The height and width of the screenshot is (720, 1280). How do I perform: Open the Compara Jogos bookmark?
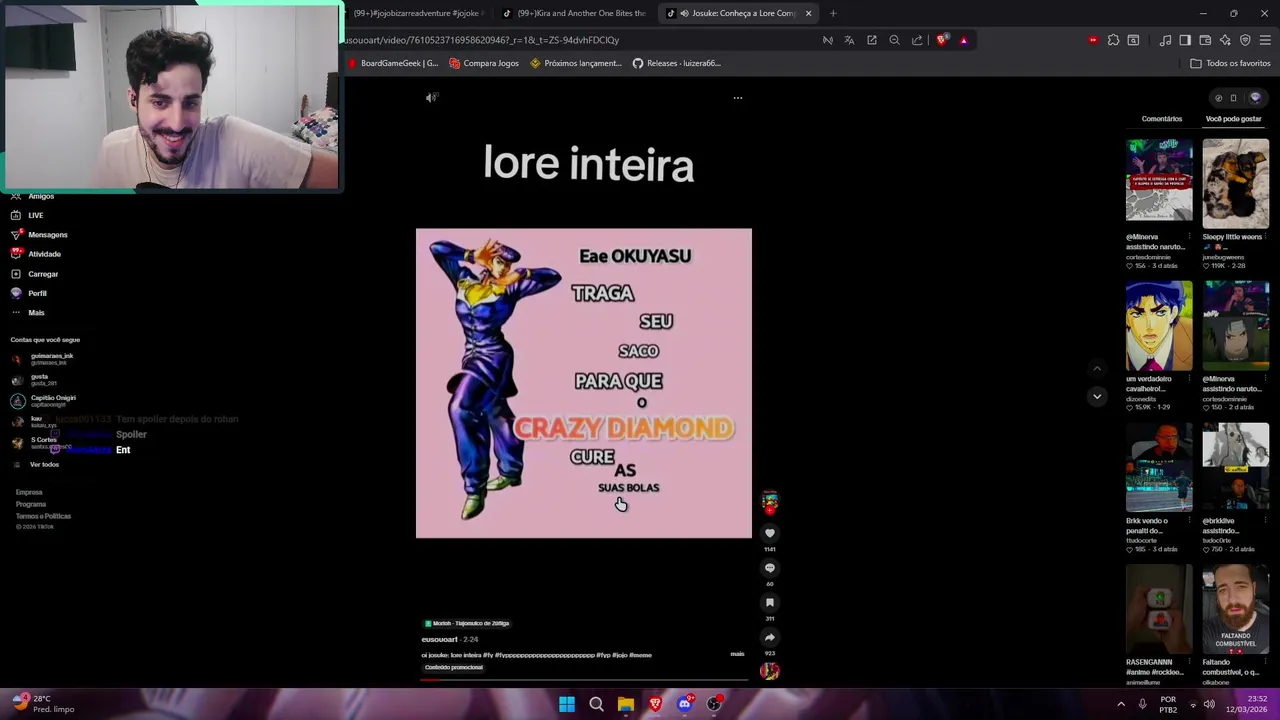click(485, 63)
